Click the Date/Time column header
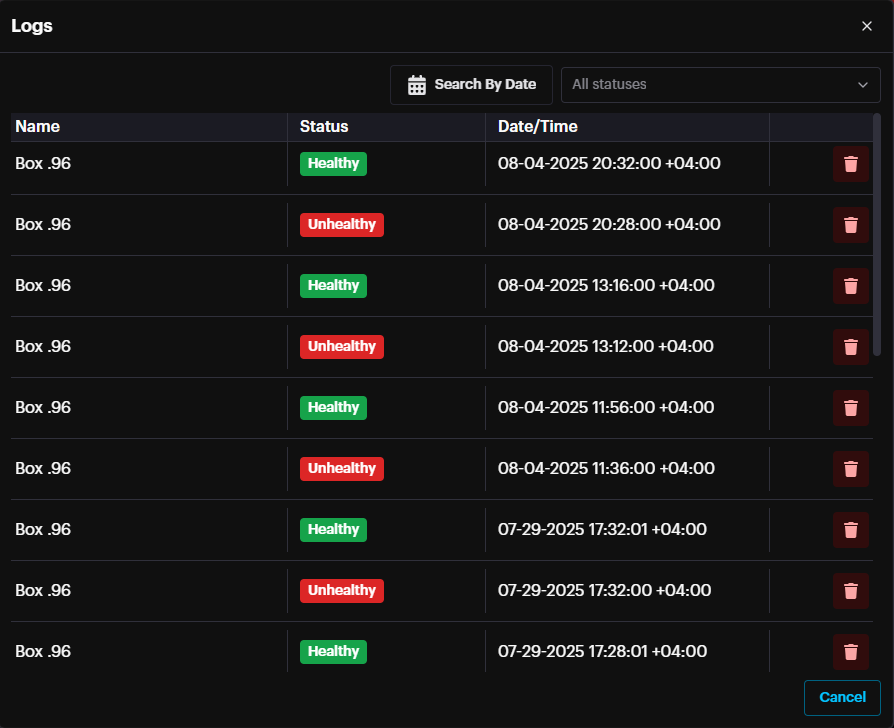The width and height of the screenshot is (894, 728). 538,127
